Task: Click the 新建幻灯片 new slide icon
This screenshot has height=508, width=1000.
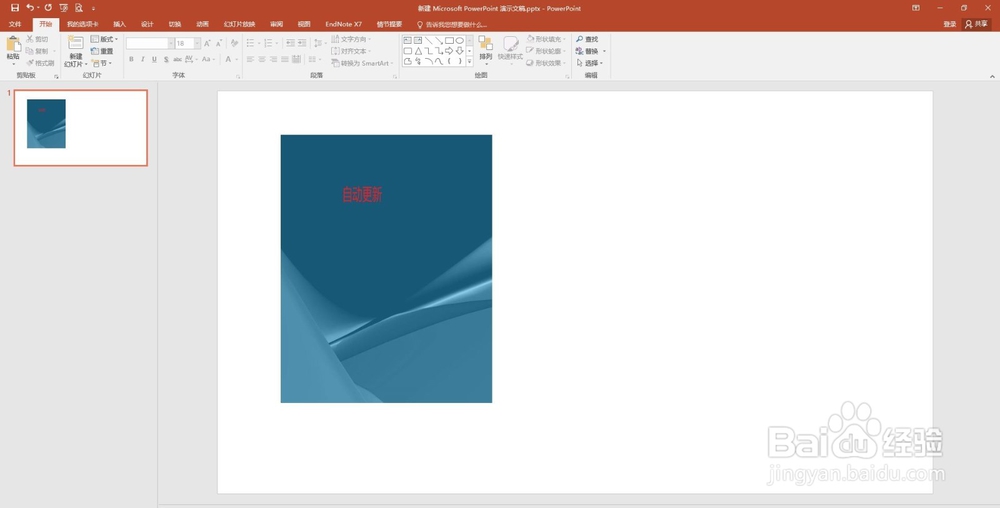Action: coord(76,43)
